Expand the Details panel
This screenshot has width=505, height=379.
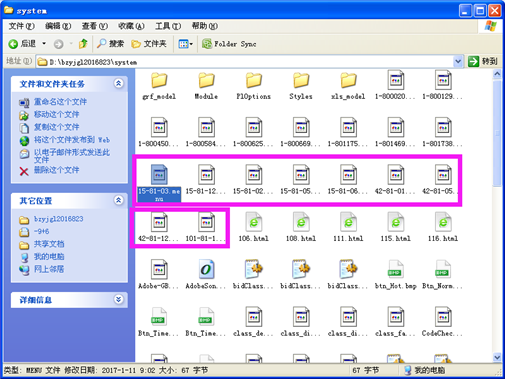pos(118,299)
